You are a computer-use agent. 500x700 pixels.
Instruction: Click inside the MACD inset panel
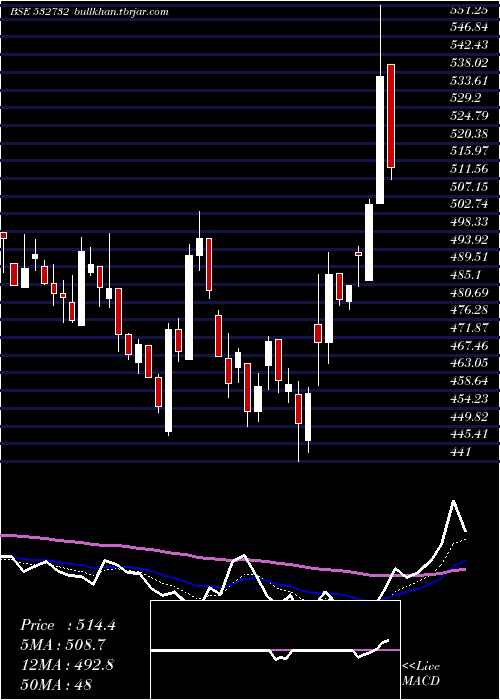coord(275,650)
